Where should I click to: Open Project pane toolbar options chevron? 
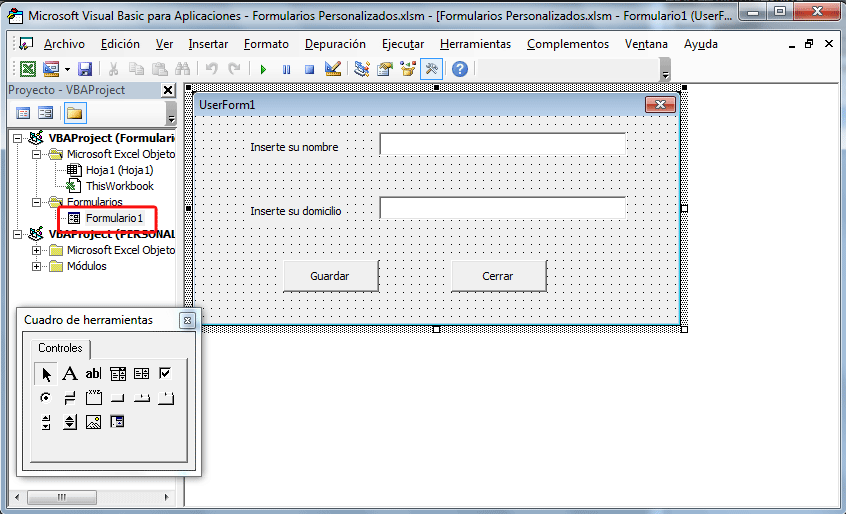click(x=171, y=114)
